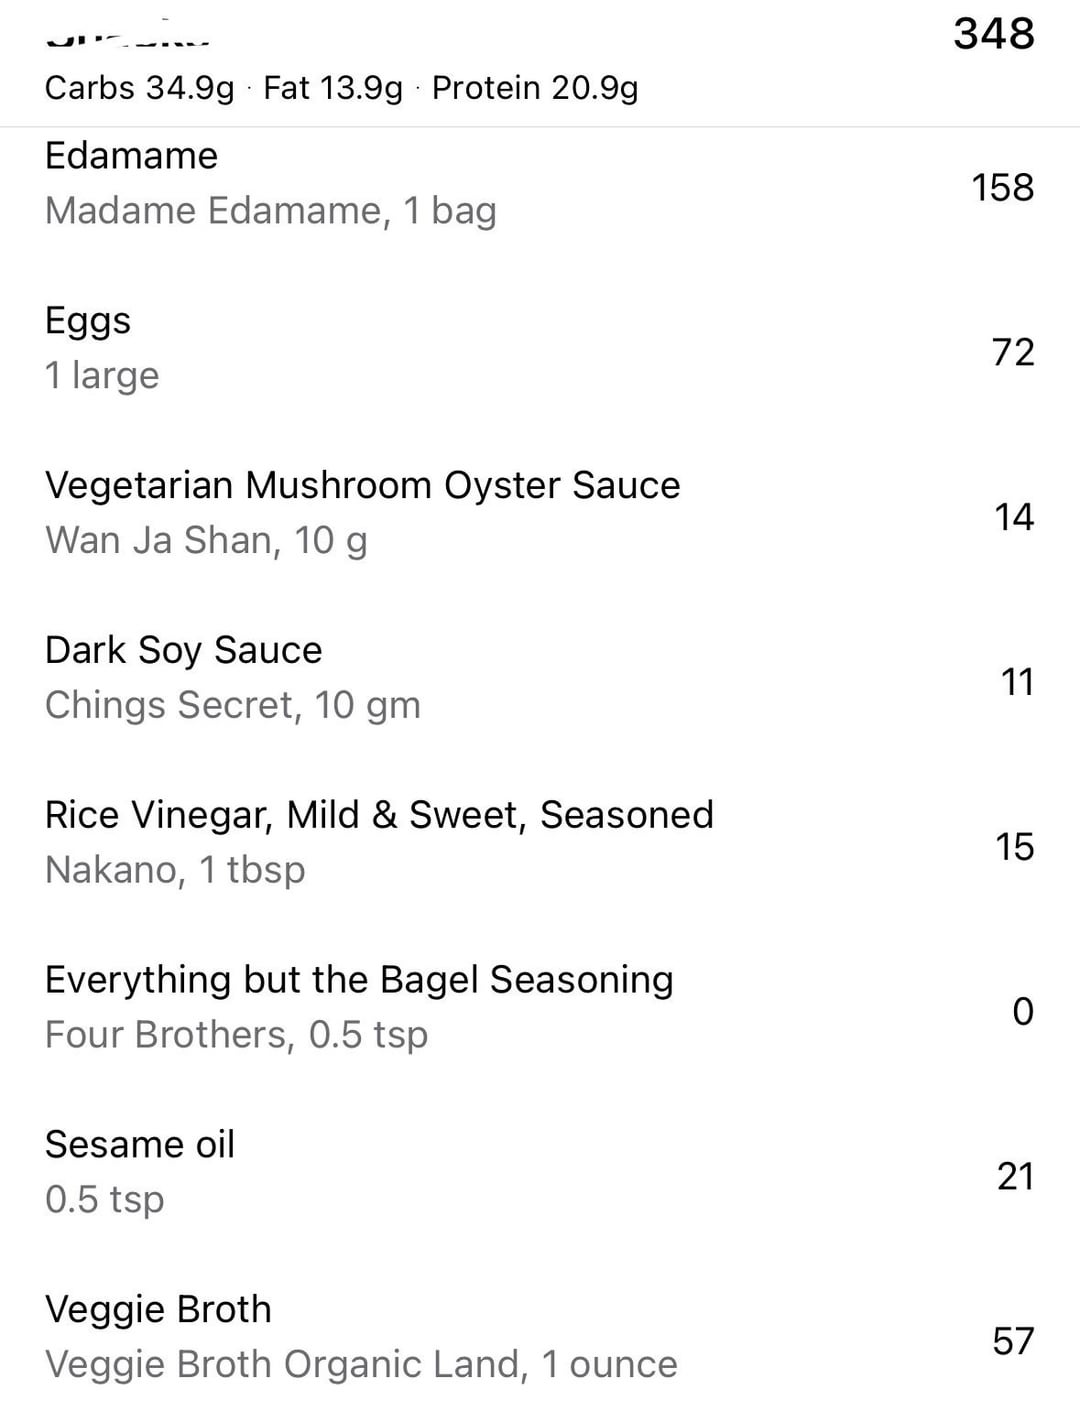1080x1411 pixels.
Task: Click the Protein 20.9g macro label
Action: [535, 88]
